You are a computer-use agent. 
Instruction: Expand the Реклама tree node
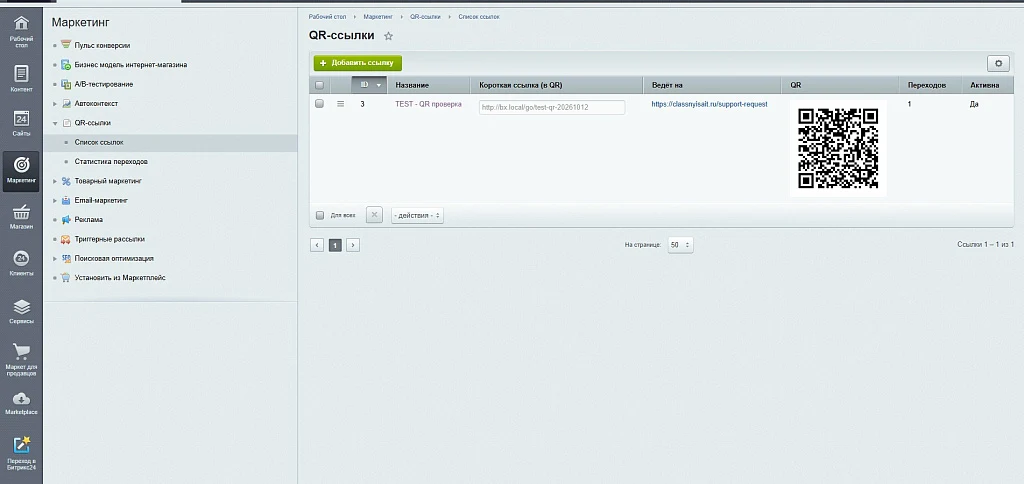[56, 219]
